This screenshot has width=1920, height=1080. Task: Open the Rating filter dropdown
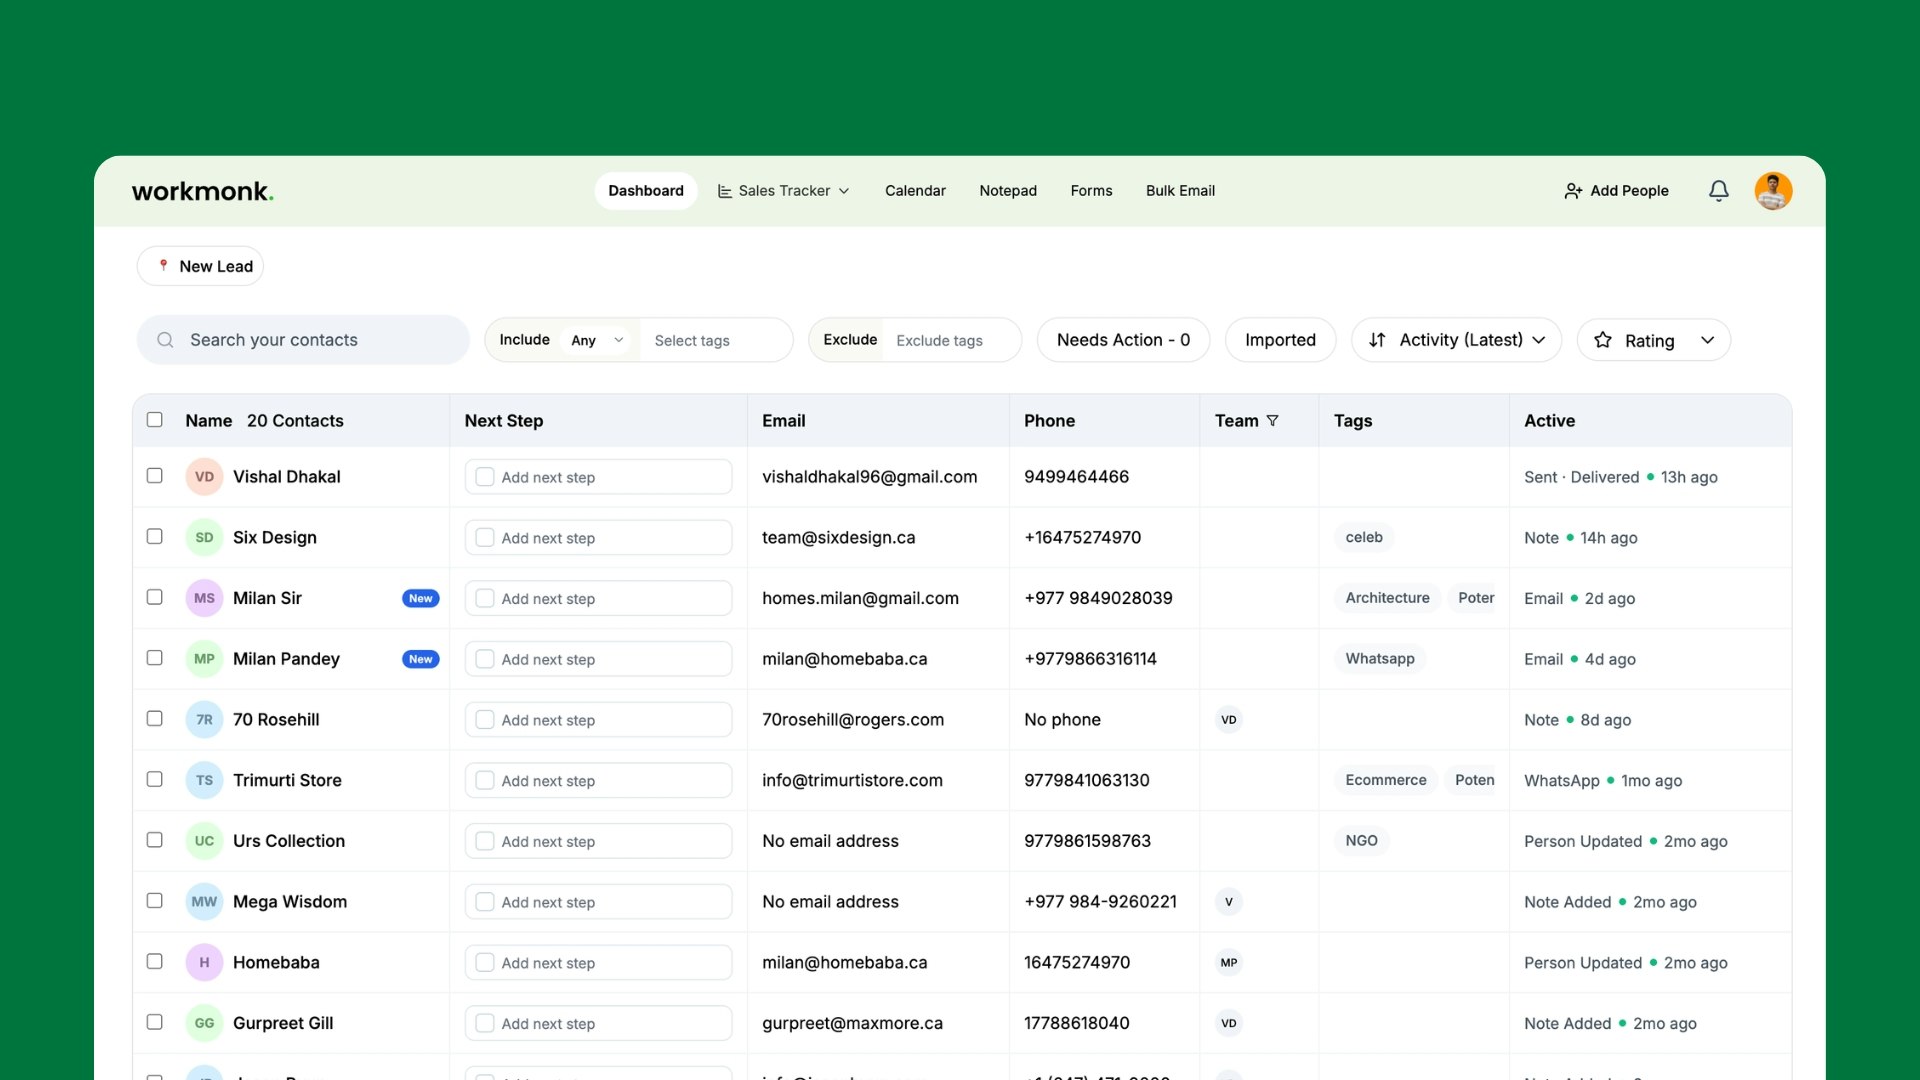(x=1653, y=340)
